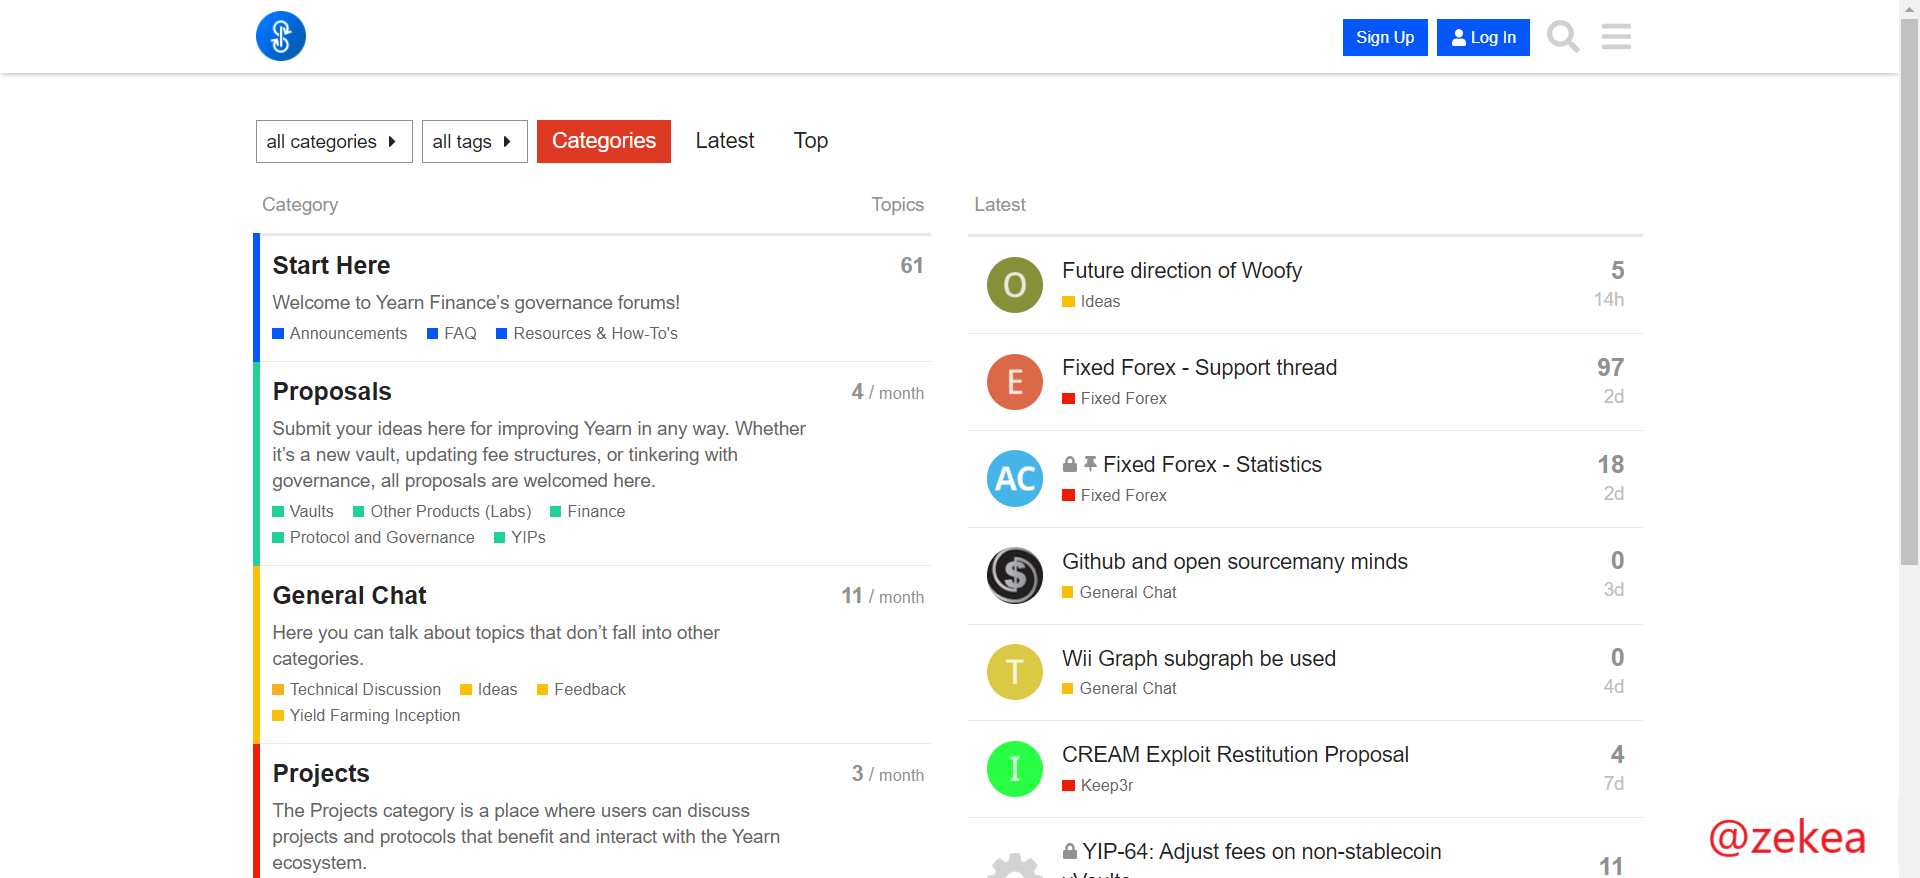Open the search magnifier icon

[1563, 37]
